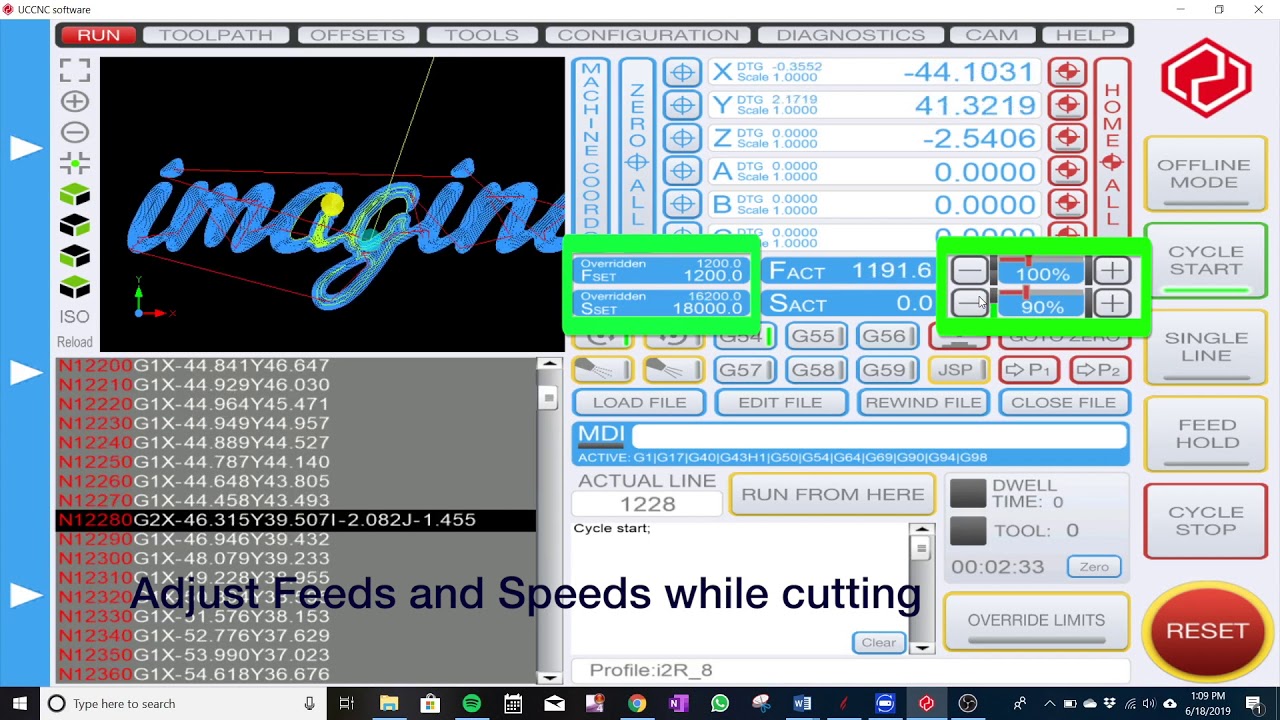1280x720 pixels.
Task: Home the X axis
Action: coord(1067,72)
